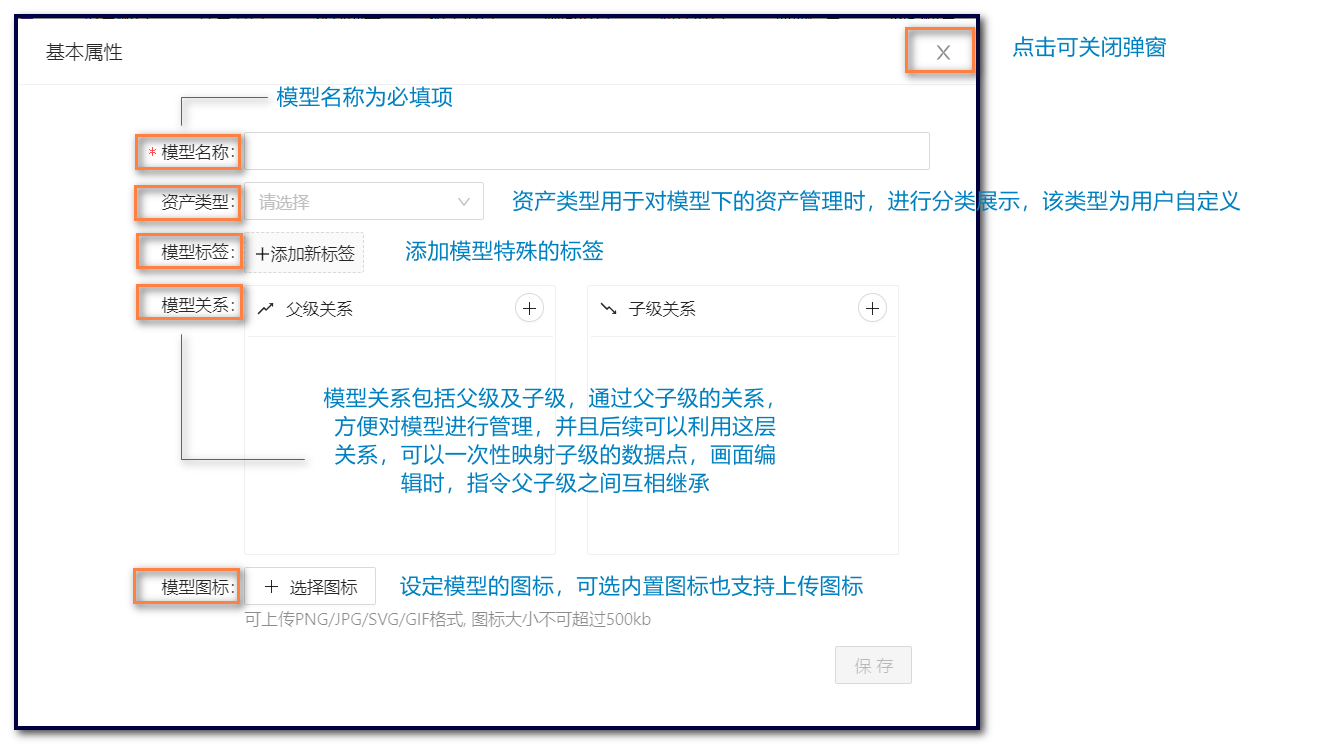1329x744 pixels.
Task: Click the 模型标签 field label
Action: point(190,252)
